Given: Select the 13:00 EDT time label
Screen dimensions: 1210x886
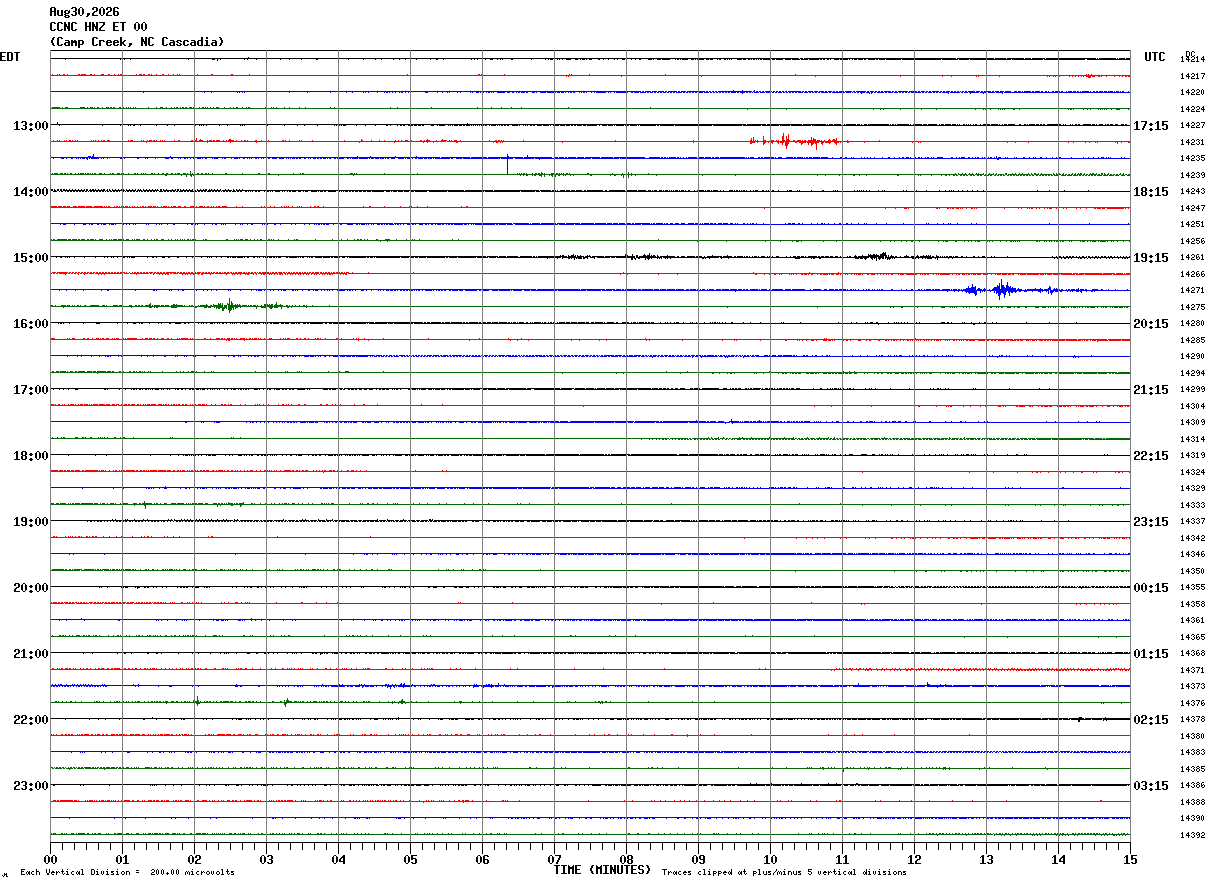Looking at the screenshot, I should click(30, 126).
